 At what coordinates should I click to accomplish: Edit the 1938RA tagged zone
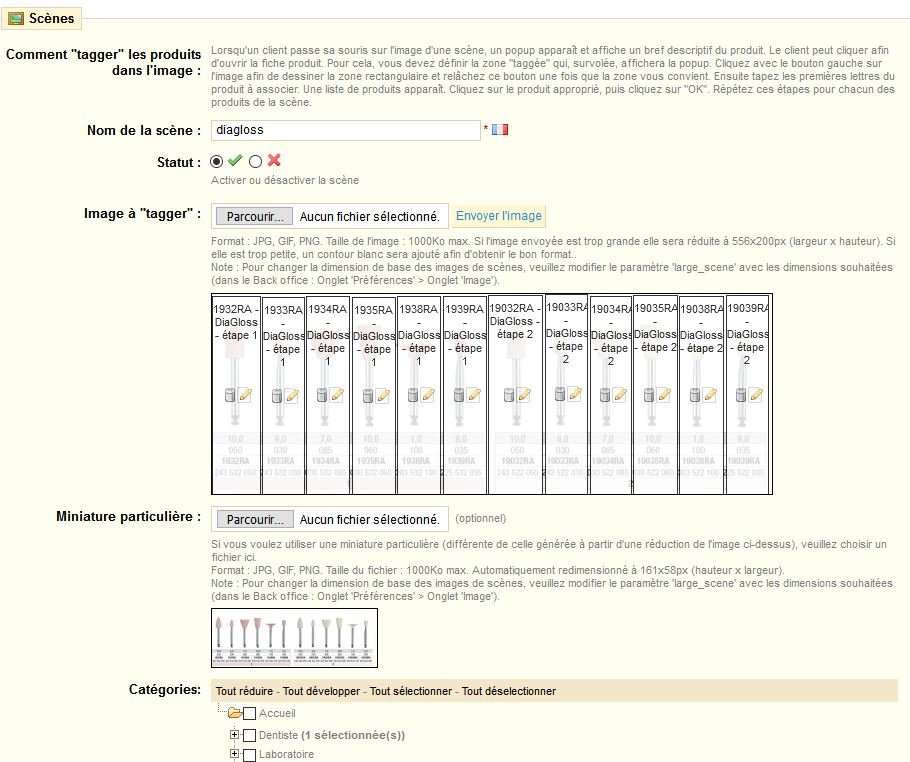click(x=428, y=395)
